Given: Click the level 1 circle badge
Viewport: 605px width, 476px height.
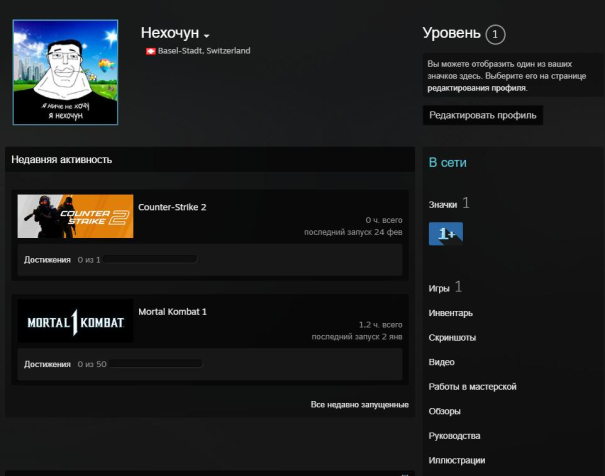Looking at the screenshot, I should coord(495,35).
